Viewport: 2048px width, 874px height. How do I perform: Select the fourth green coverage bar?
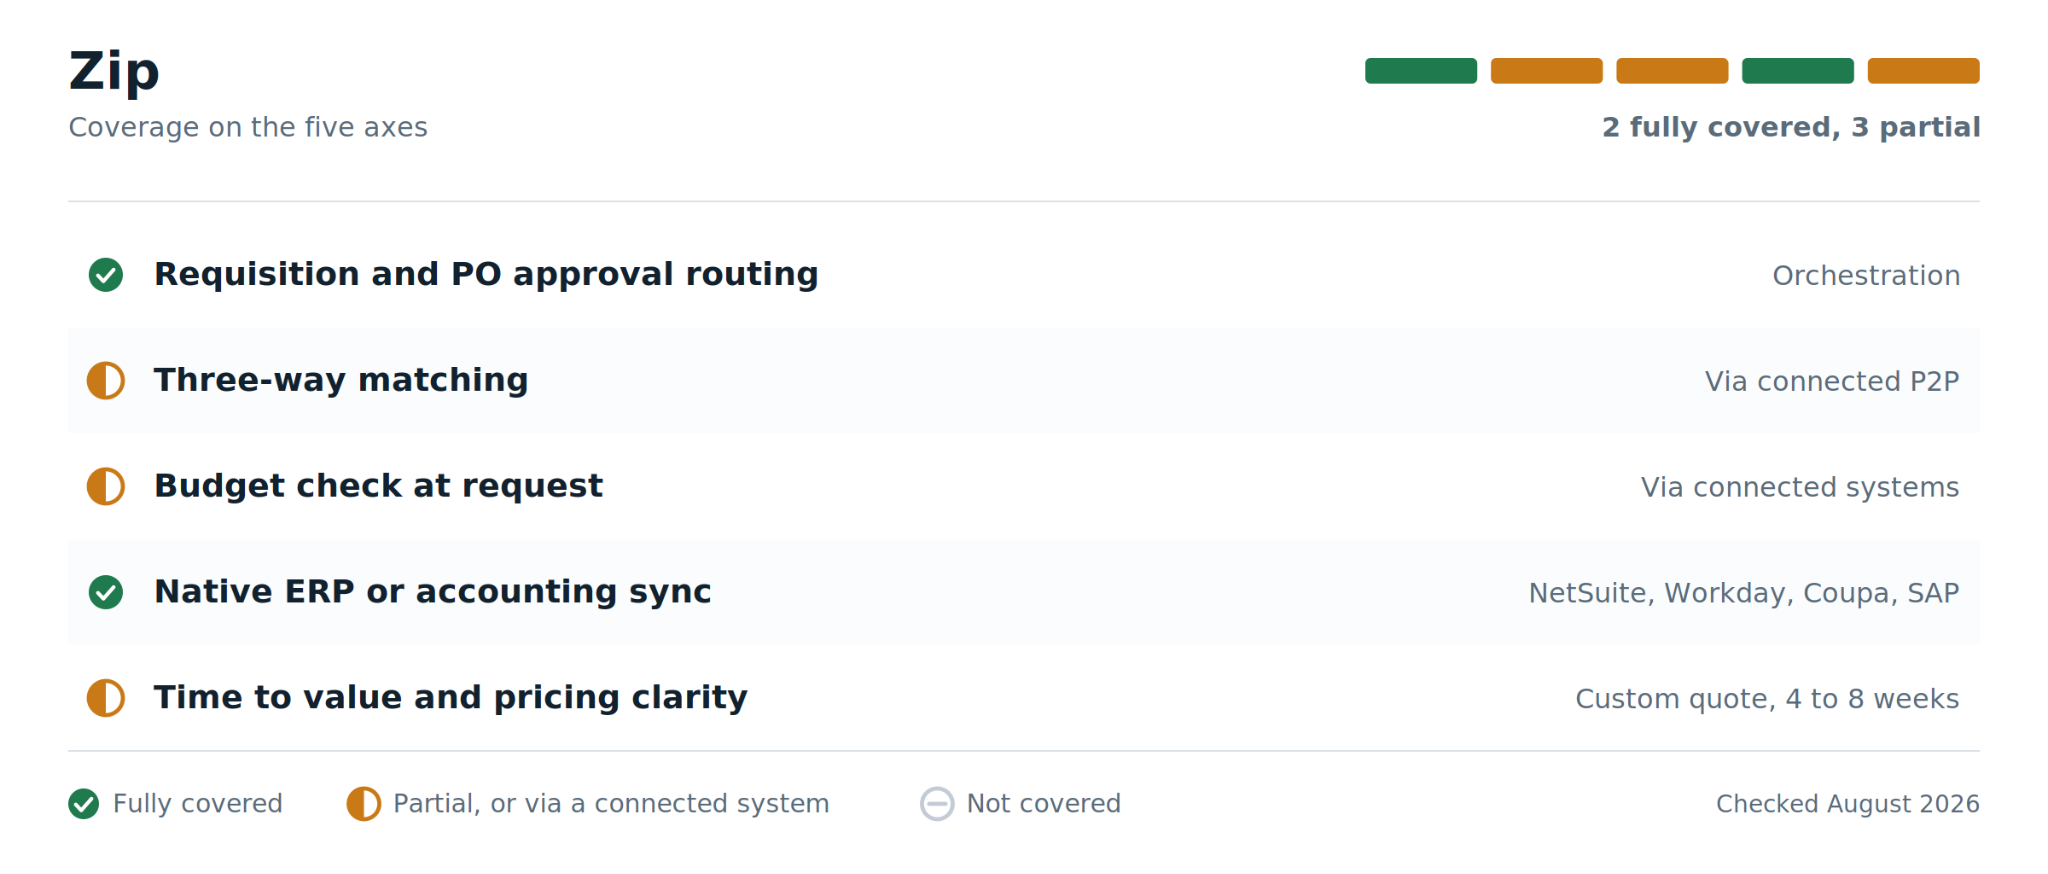pyautogui.click(x=1798, y=71)
